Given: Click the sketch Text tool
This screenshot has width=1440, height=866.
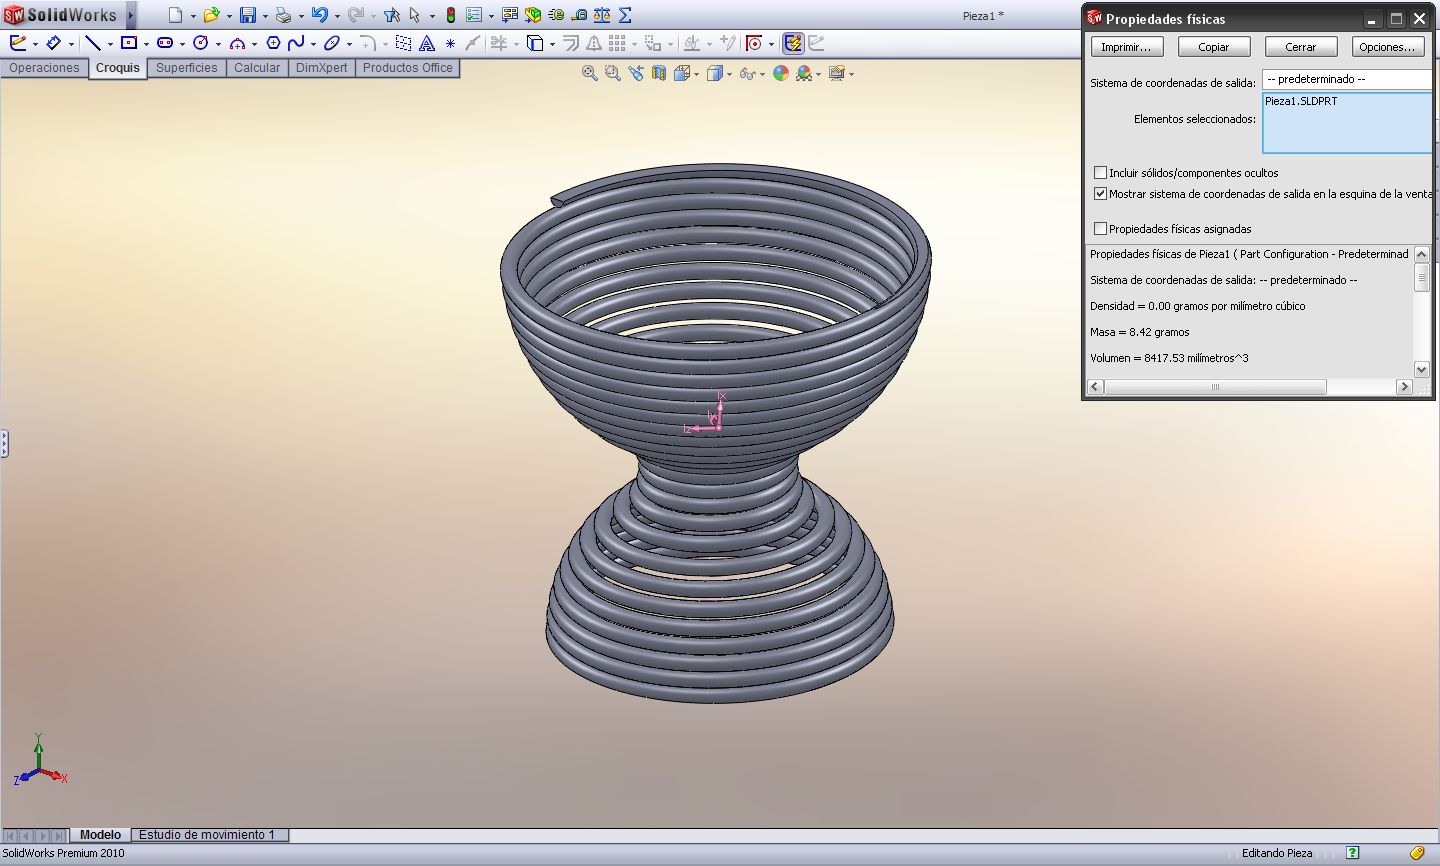Looking at the screenshot, I should click(427, 43).
